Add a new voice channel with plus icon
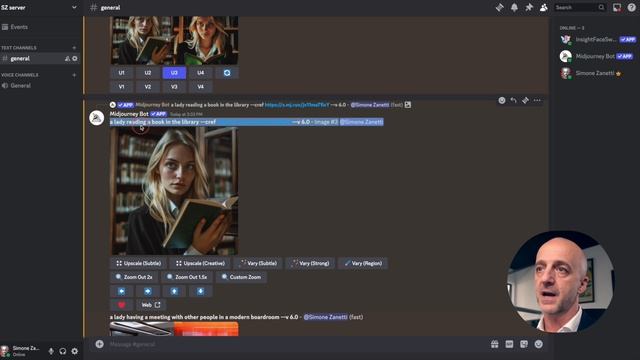The height and width of the screenshot is (360, 640). click(x=74, y=75)
